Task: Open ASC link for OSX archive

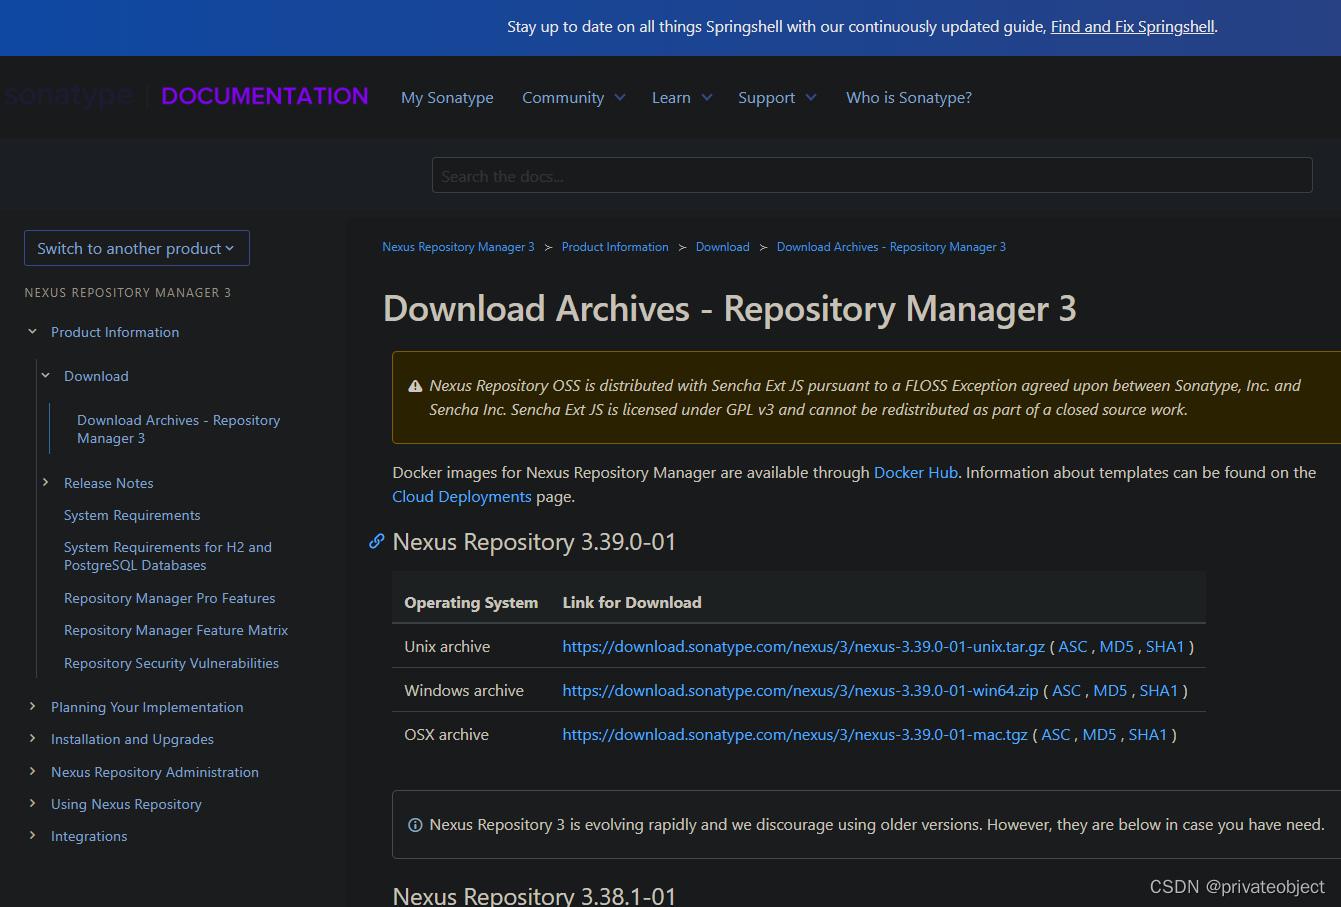Action: 1056,735
